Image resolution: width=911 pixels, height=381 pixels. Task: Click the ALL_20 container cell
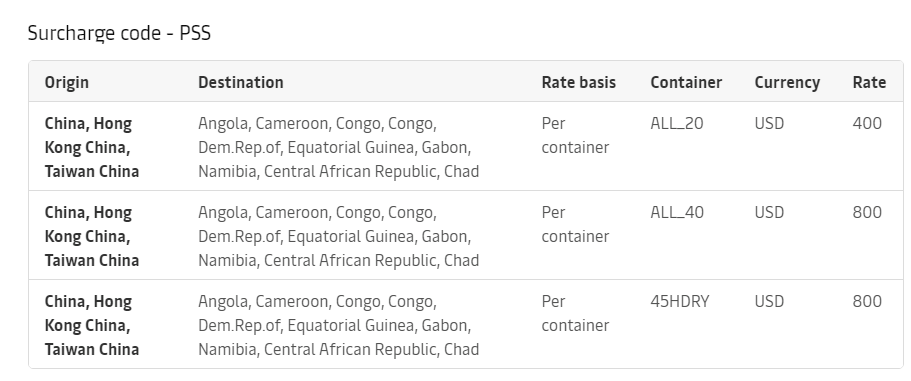pos(677,124)
